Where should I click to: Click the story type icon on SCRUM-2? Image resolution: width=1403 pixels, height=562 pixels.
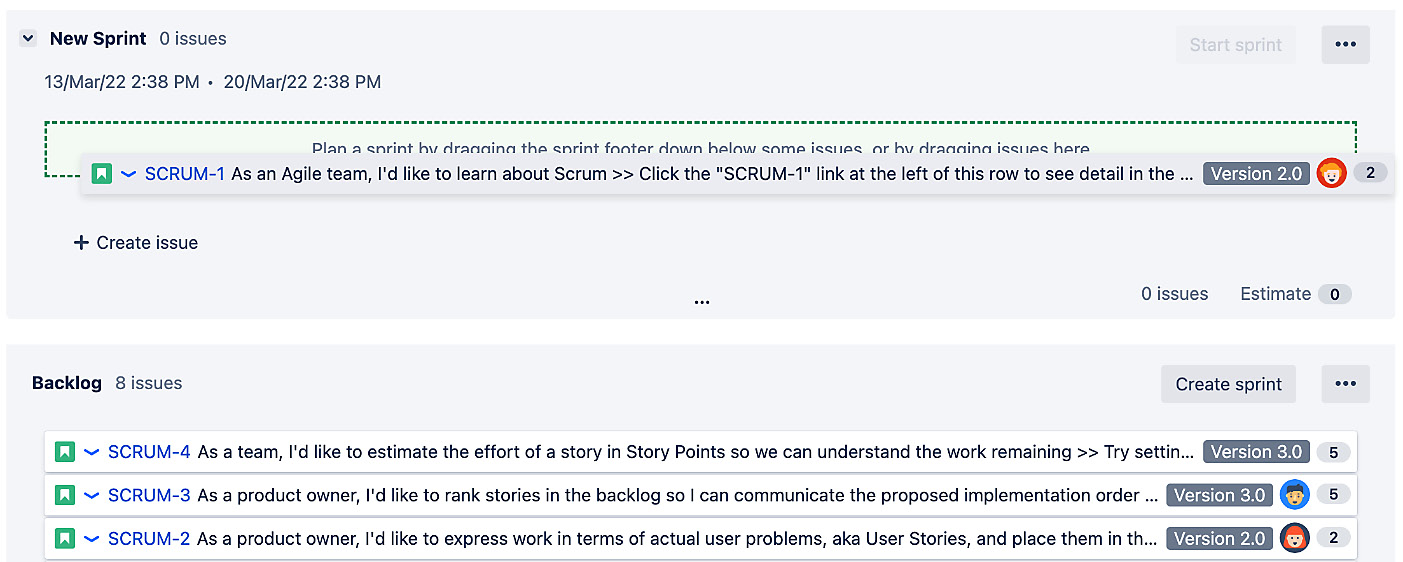(65, 538)
